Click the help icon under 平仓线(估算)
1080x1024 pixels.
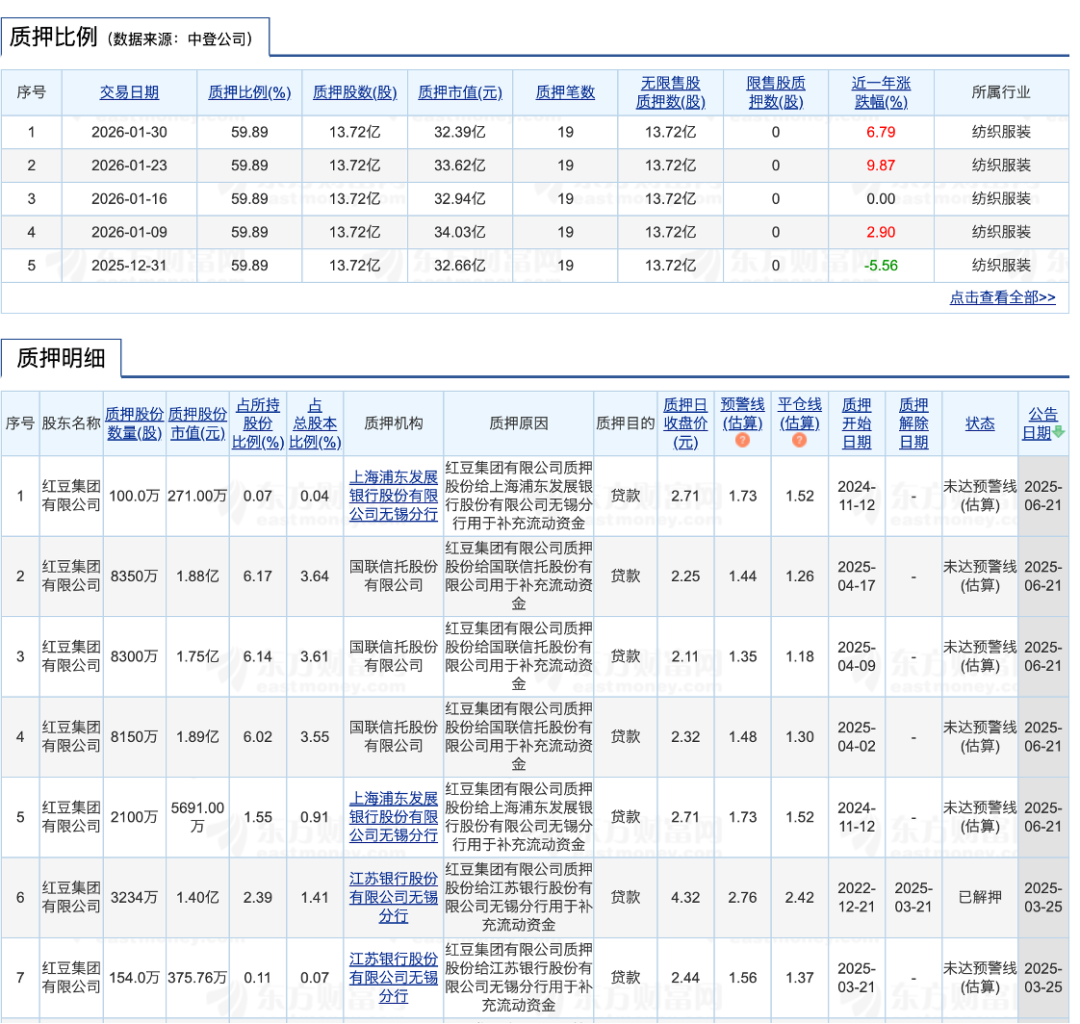tap(799, 440)
